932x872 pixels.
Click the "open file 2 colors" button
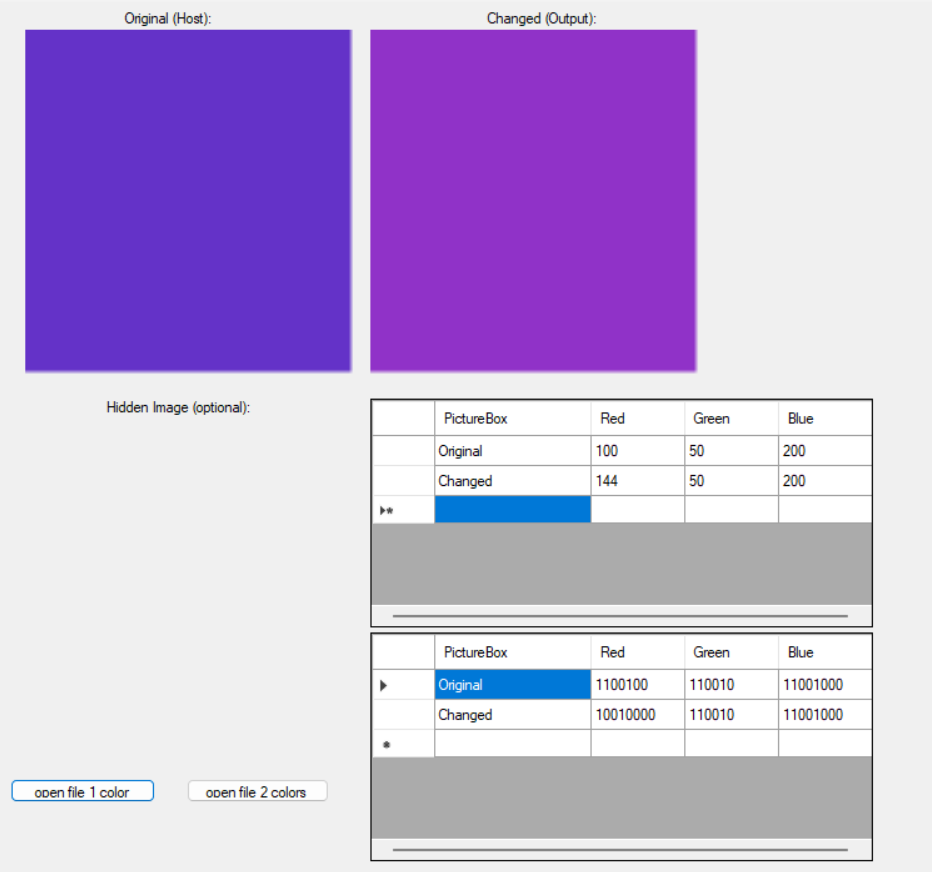pyautogui.click(x=257, y=791)
